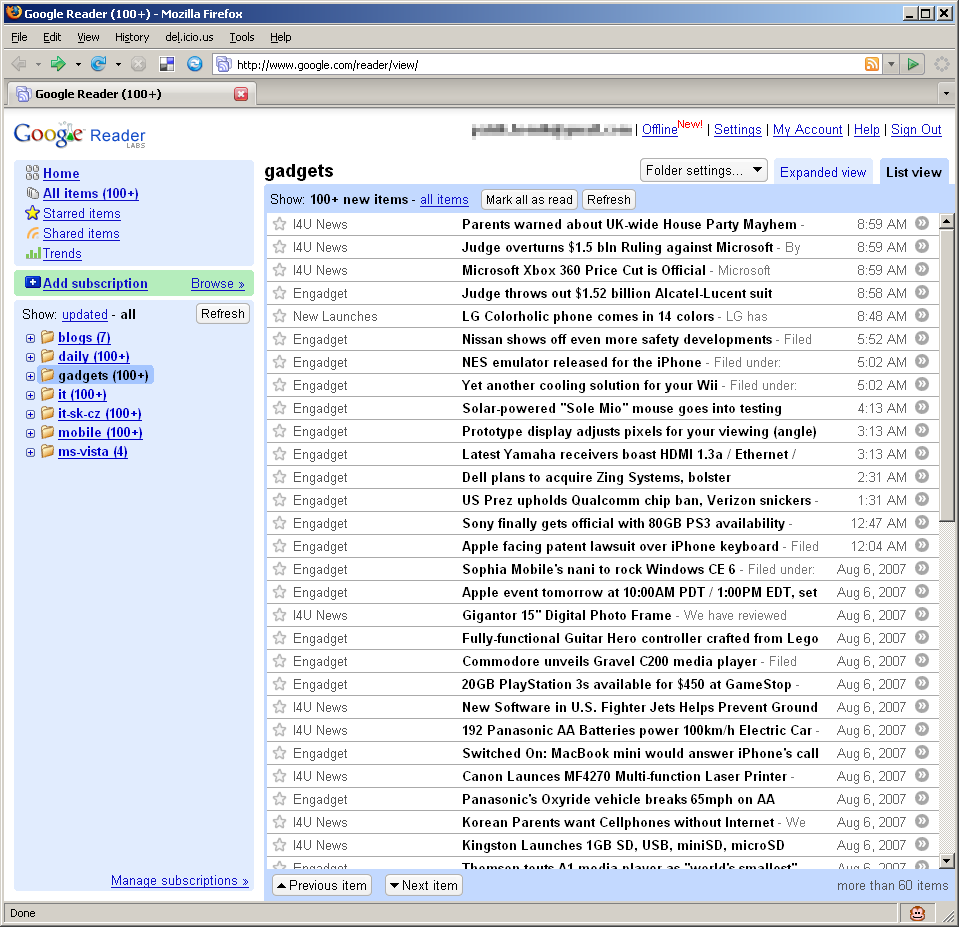959x927 pixels.
Task: Star the Microsoft Xbox 360 Price Cut item
Action: [x=280, y=270]
